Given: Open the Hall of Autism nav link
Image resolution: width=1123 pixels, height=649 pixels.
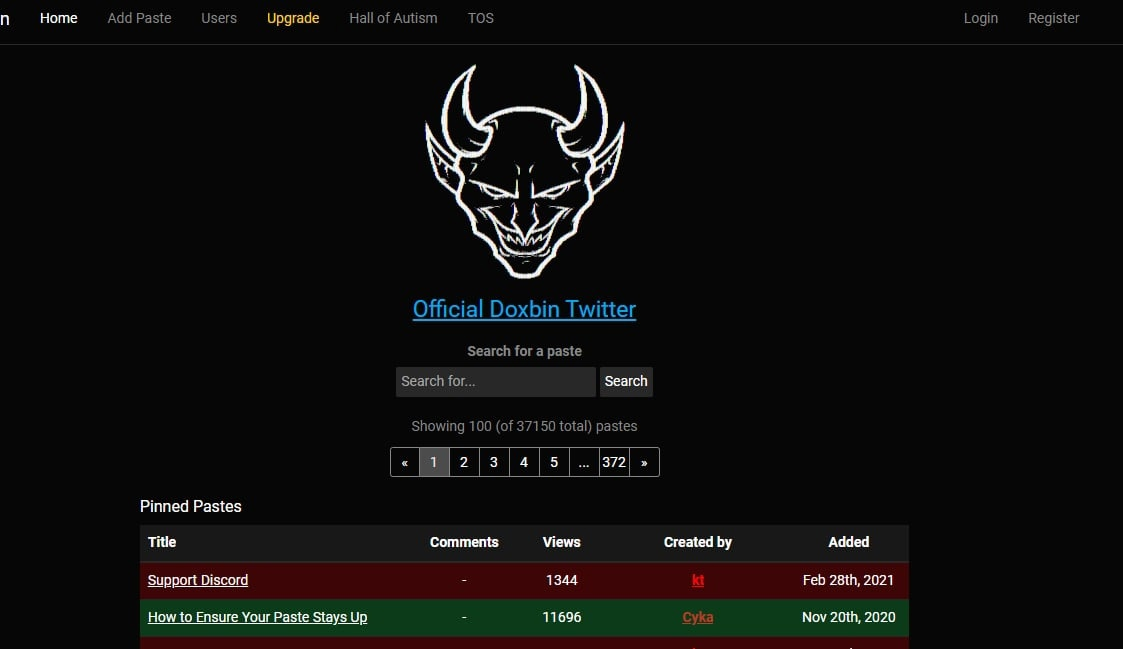Looking at the screenshot, I should (x=393, y=18).
